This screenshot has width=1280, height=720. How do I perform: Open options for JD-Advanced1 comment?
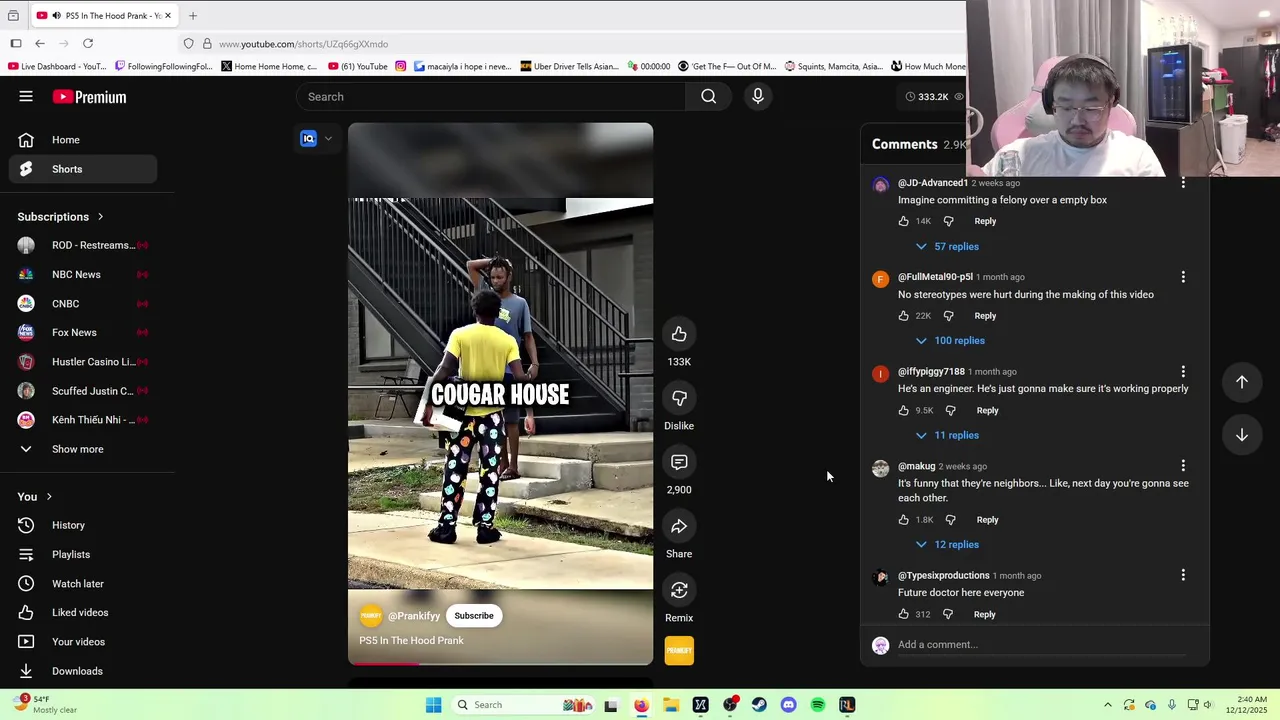pos(1183,183)
